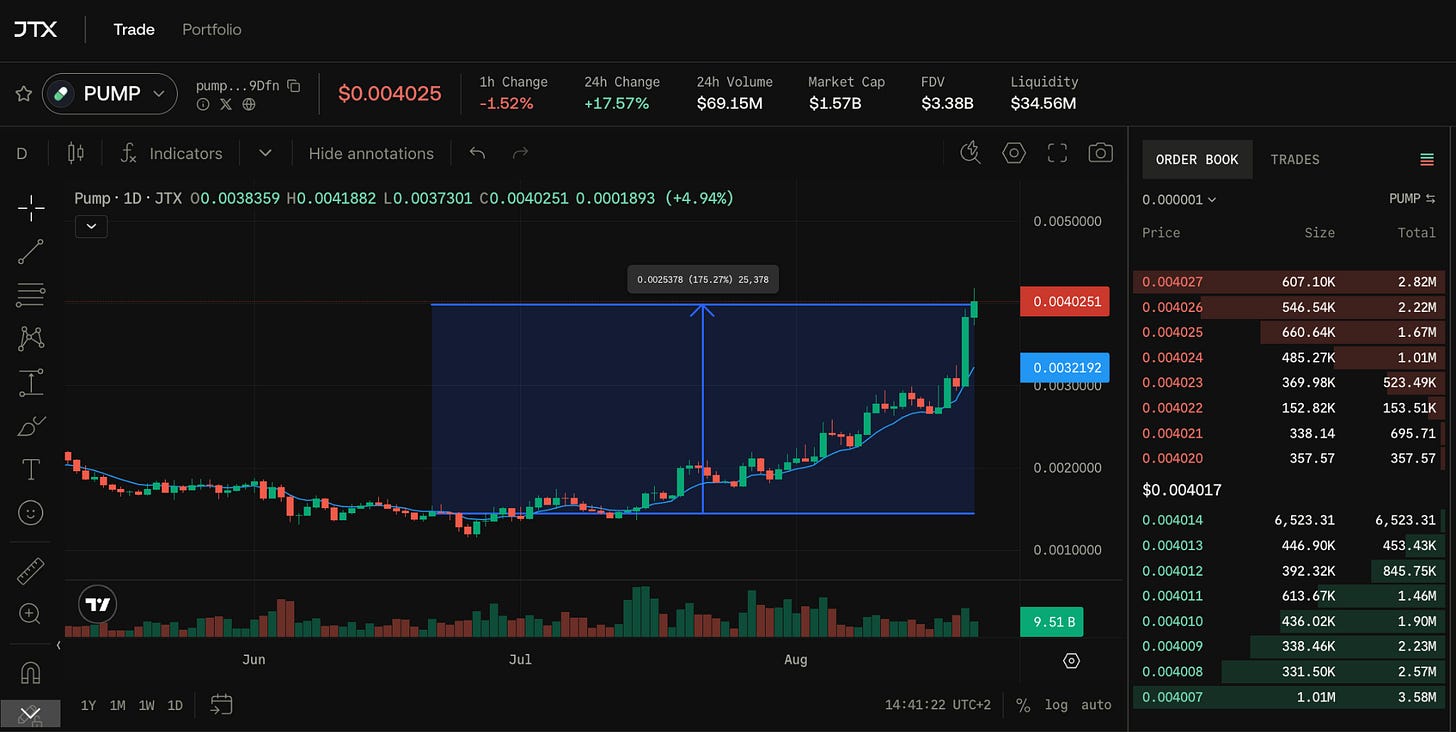This screenshot has height=732, width=1456.
Task: Set the chart range to 1W
Action: pos(146,705)
